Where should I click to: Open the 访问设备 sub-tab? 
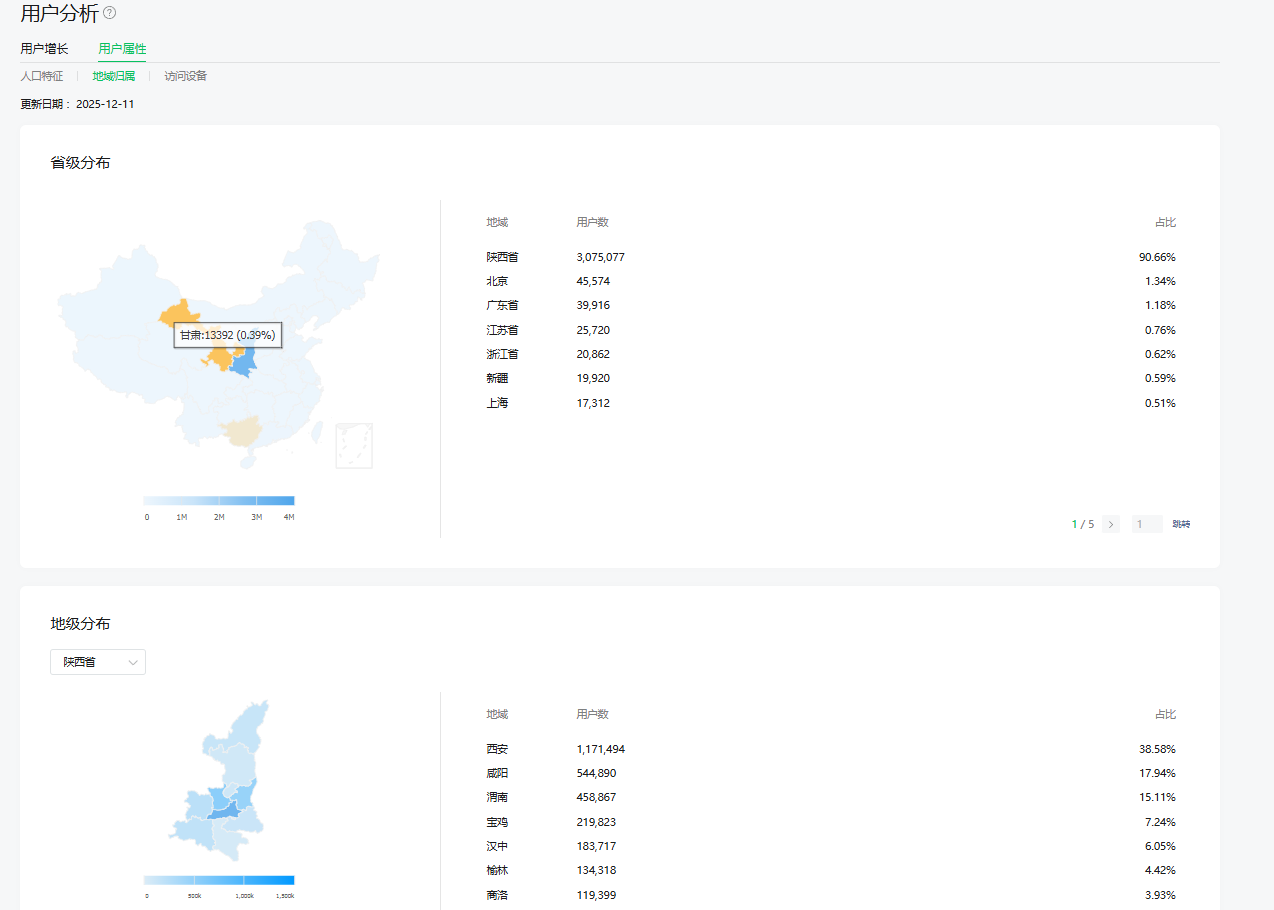click(x=186, y=76)
